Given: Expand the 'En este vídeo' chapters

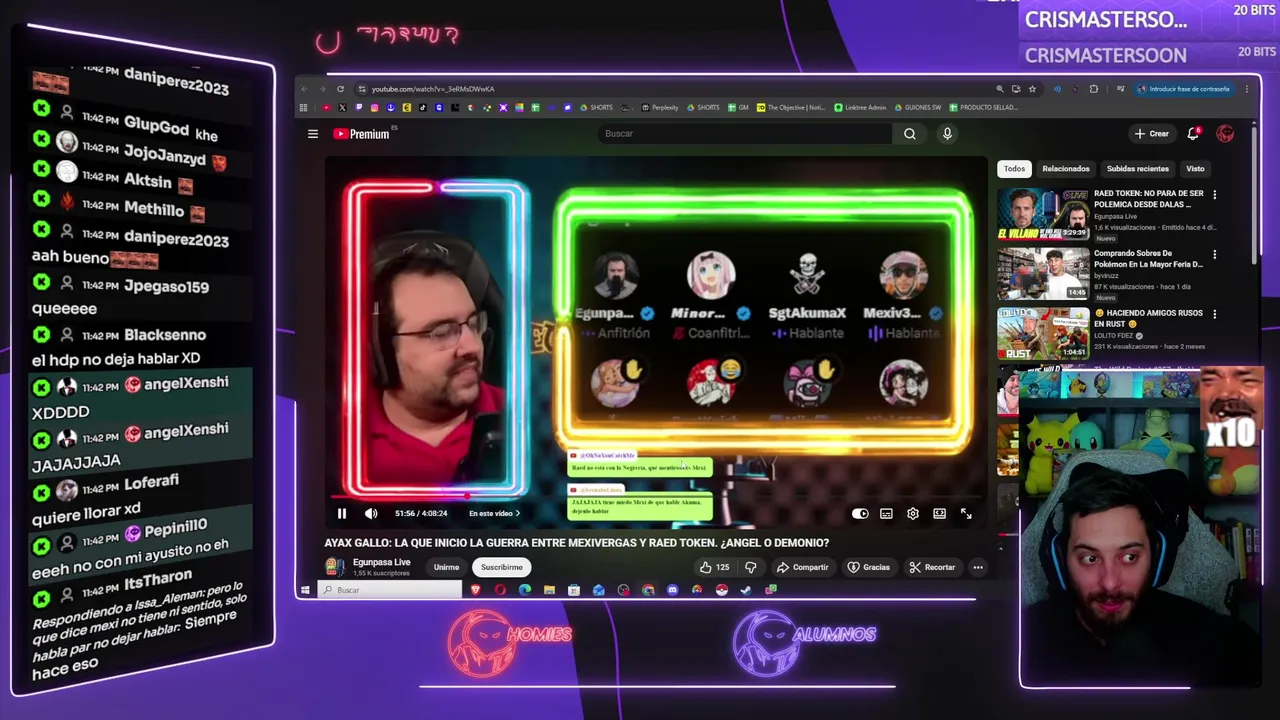Looking at the screenshot, I should [x=494, y=514].
